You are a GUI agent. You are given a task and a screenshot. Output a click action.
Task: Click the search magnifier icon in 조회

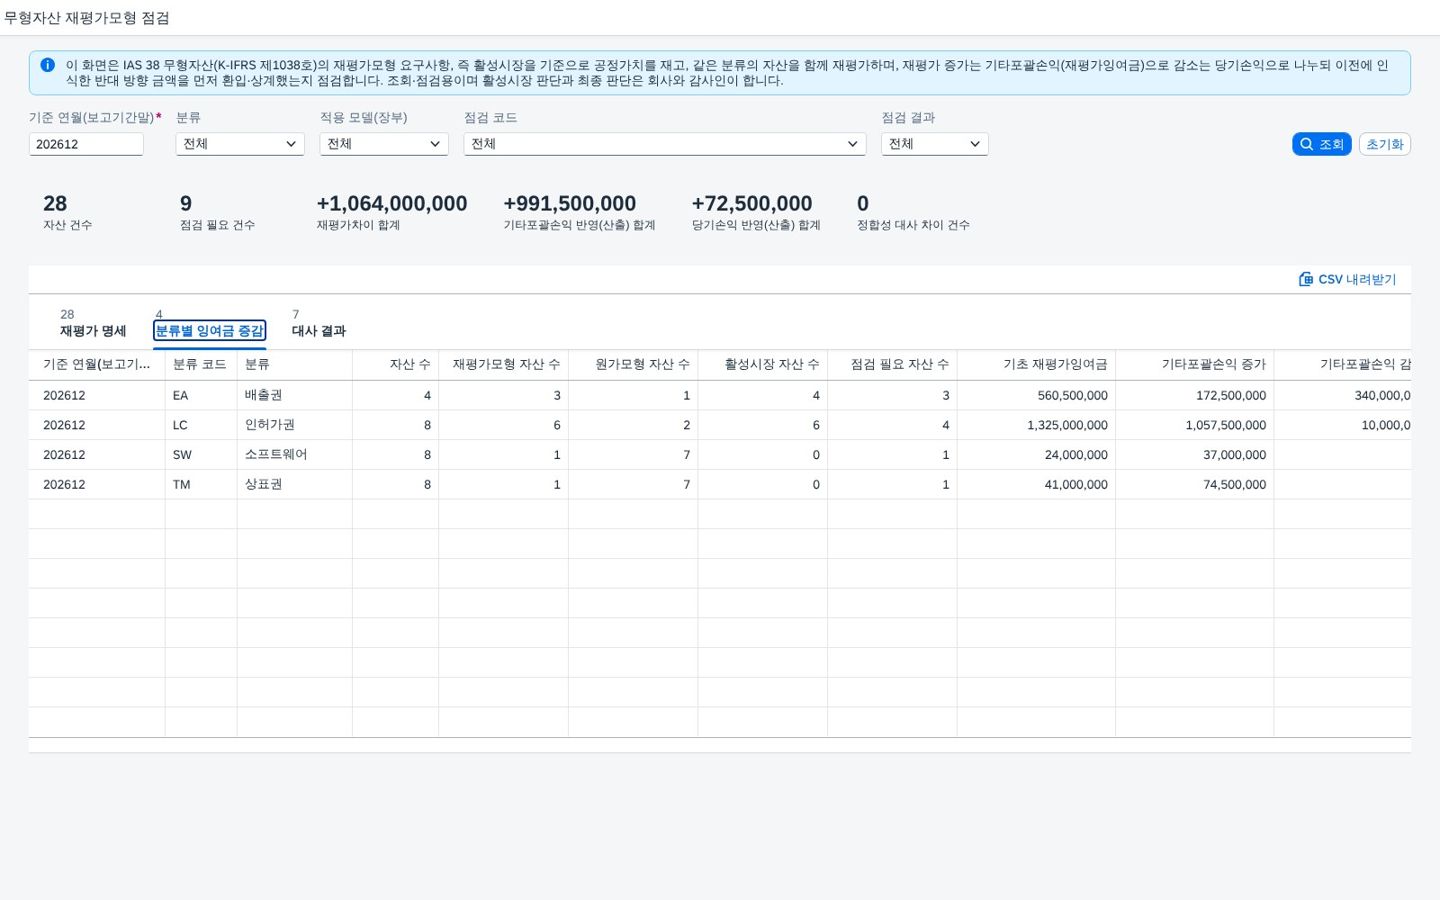1306,144
